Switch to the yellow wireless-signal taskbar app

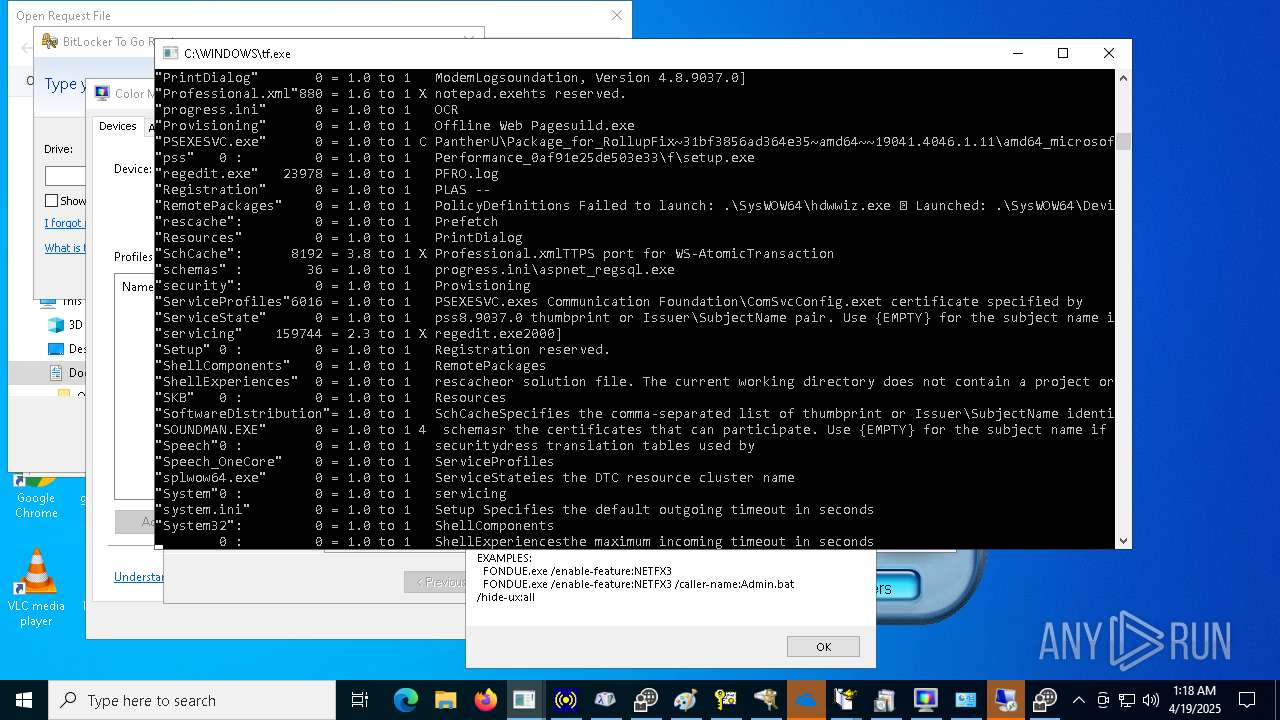[565, 700]
